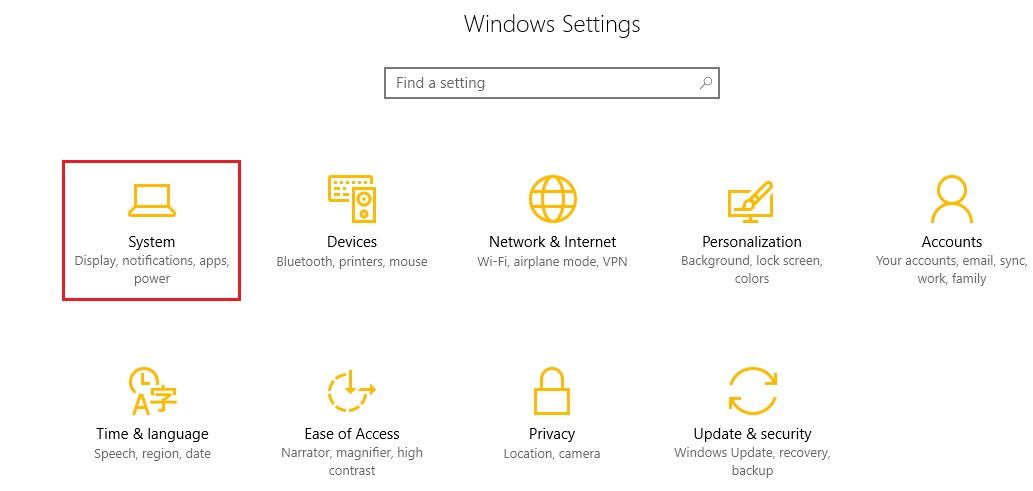Screen dimensions: 1033x491
Task: Click the Devices keyboard and speaker icon
Action: point(351,198)
